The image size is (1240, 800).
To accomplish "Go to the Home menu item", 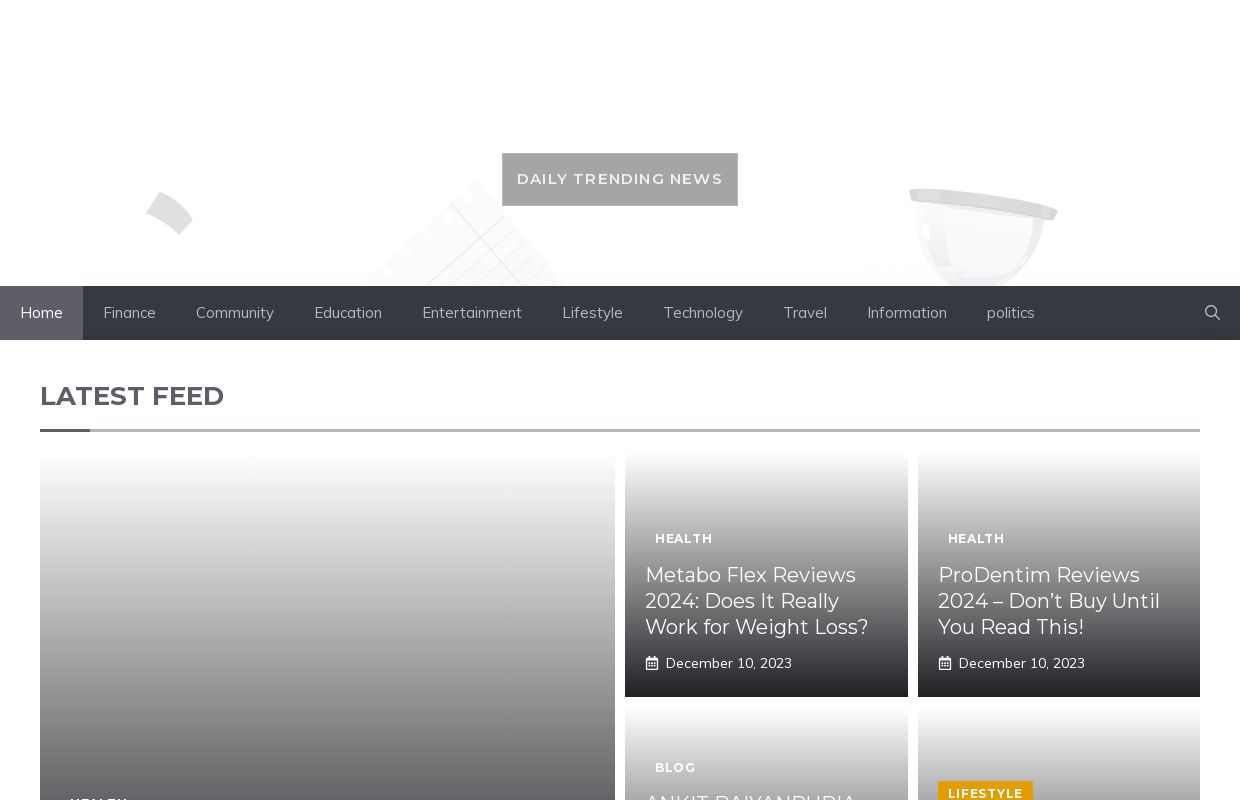I will pos(41,313).
